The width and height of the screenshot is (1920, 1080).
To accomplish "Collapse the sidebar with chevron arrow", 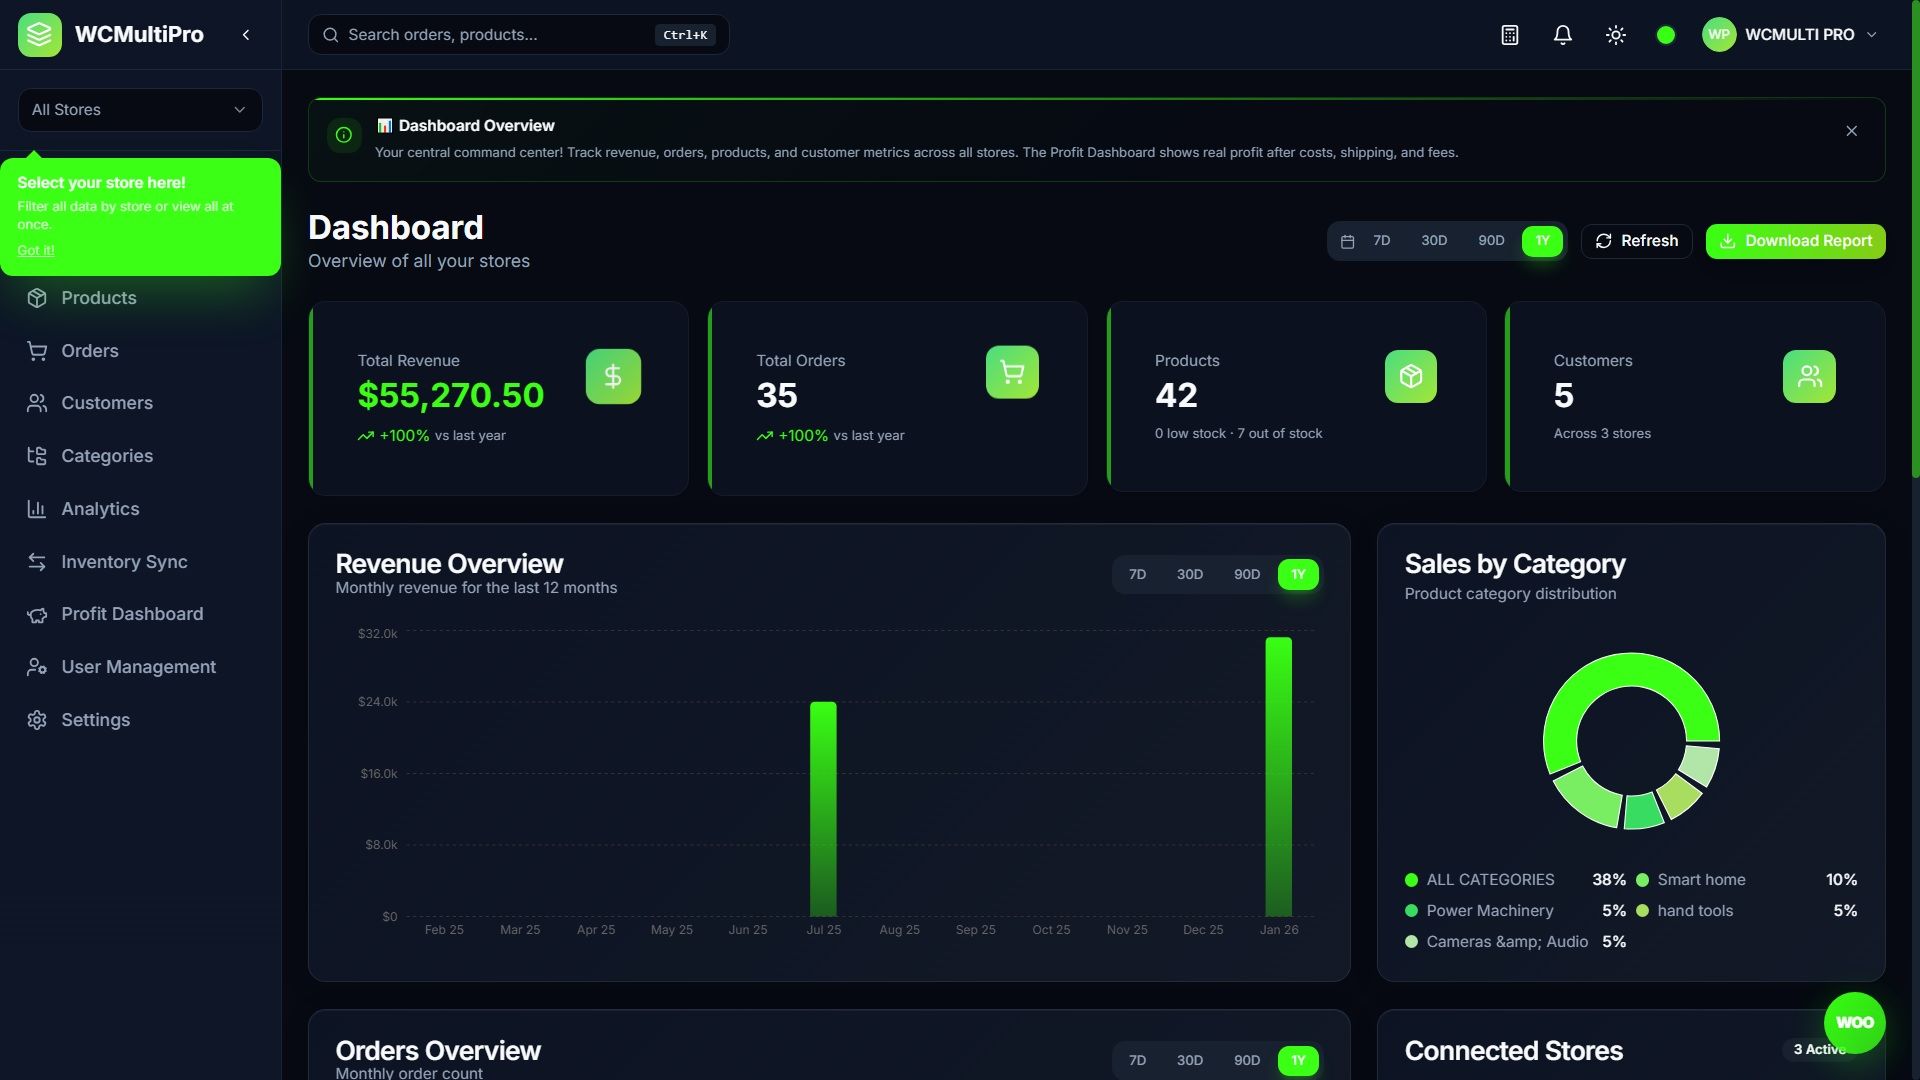I will click(x=246, y=35).
